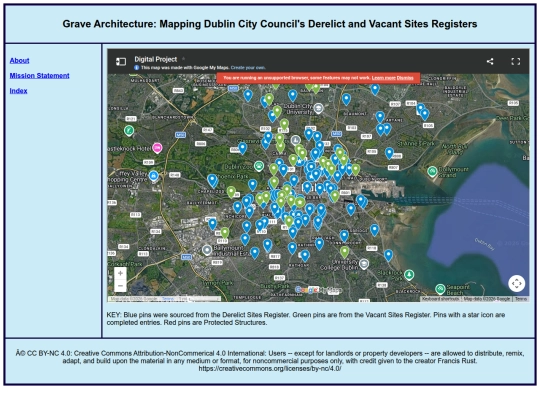Select the Ballymount Industrial Estate marker icon
The width and height of the screenshot is (540, 405).
(x=207, y=250)
